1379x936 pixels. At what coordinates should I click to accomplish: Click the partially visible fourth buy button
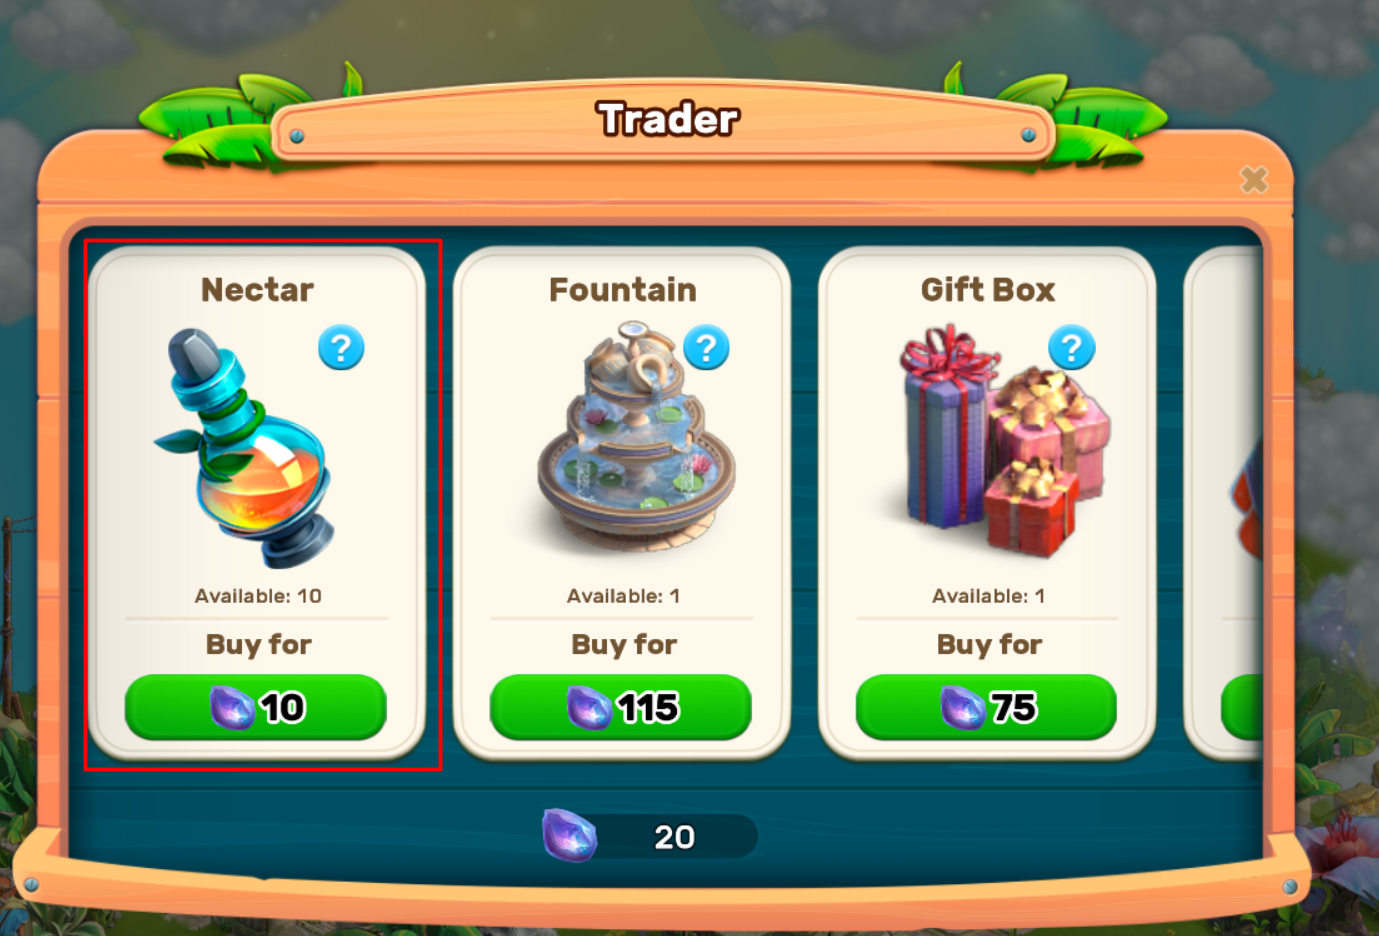(x=1242, y=707)
